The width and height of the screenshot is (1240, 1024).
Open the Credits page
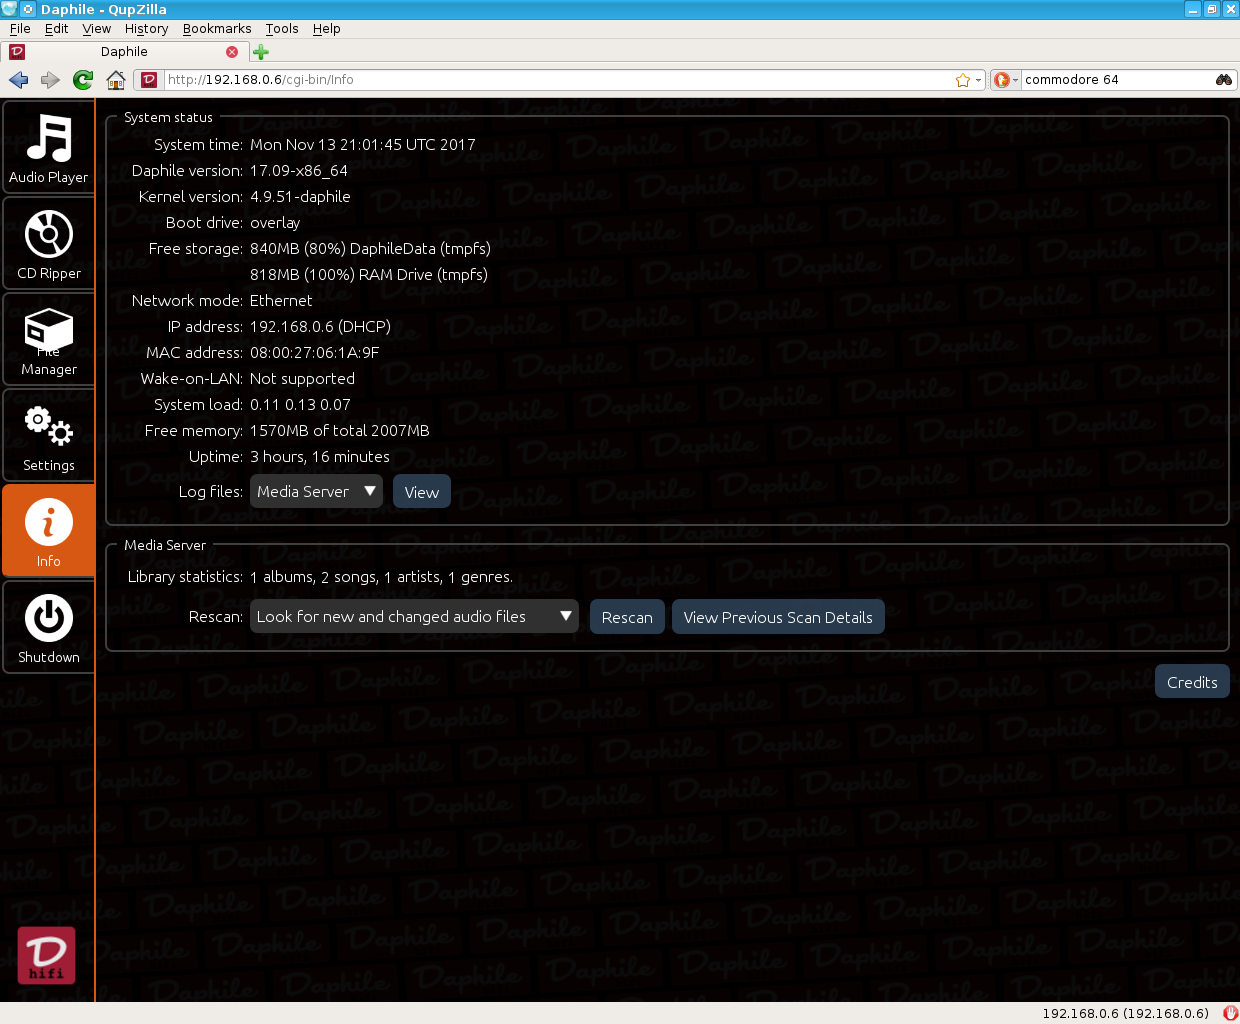click(1192, 682)
